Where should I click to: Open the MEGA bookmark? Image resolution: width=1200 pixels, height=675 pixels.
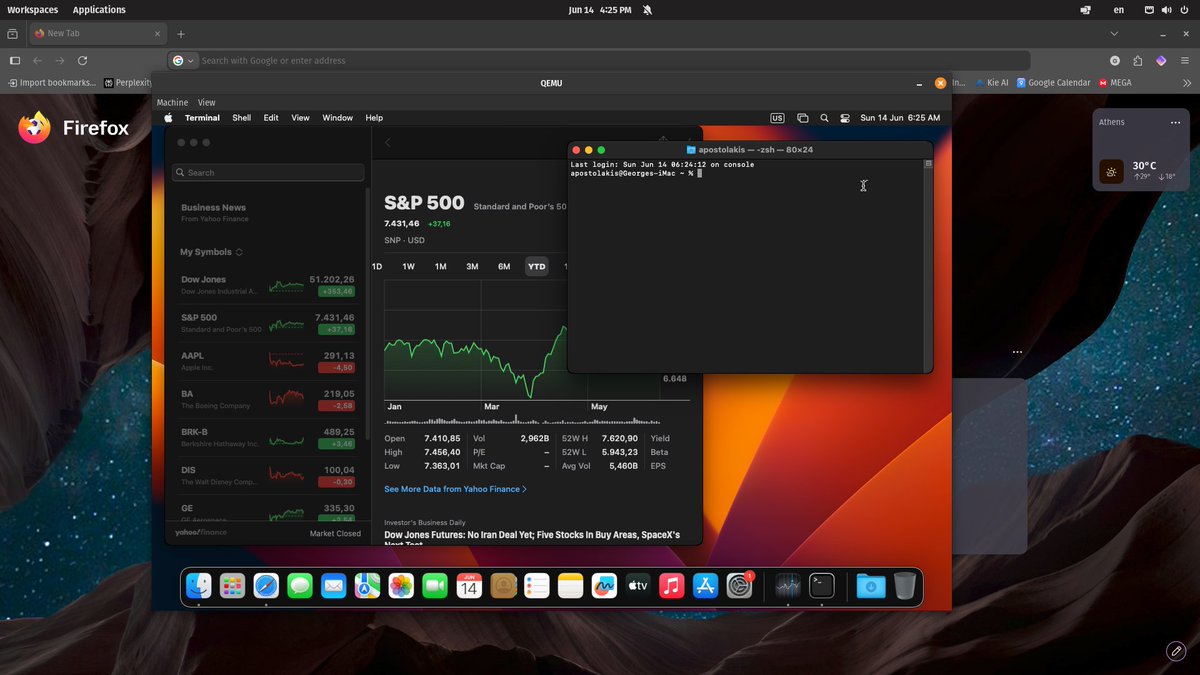[x=1115, y=83]
